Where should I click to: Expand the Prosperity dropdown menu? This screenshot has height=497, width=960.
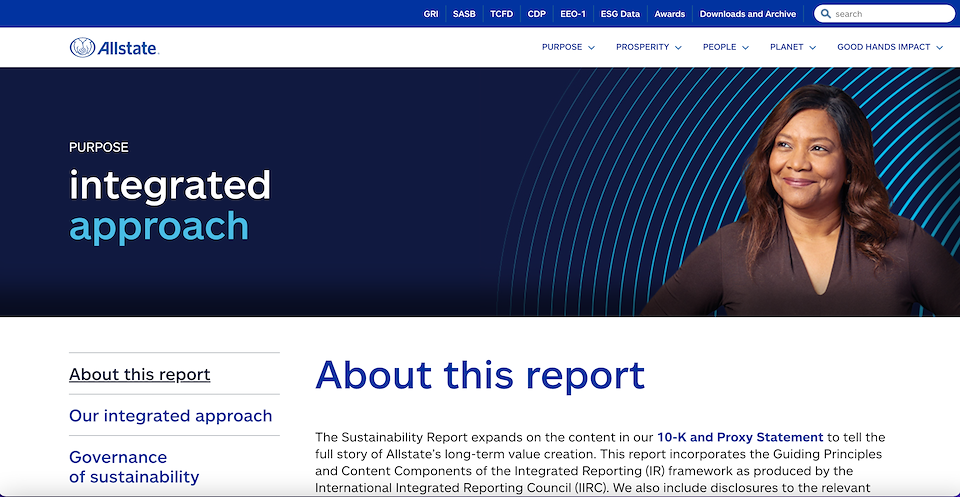[649, 47]
